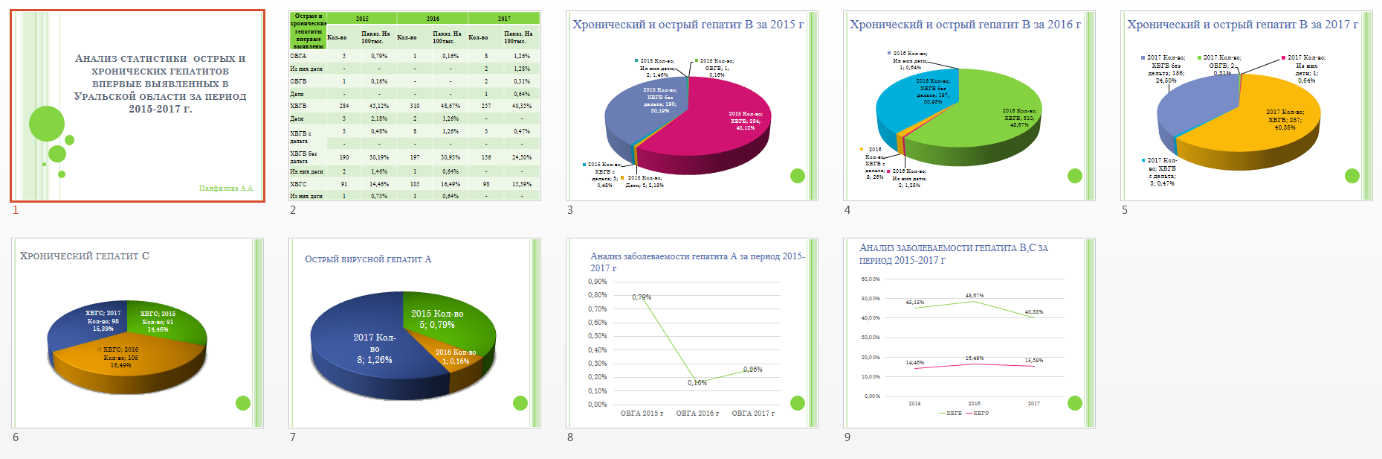Click the slide number 2 label

pos(293,211)
